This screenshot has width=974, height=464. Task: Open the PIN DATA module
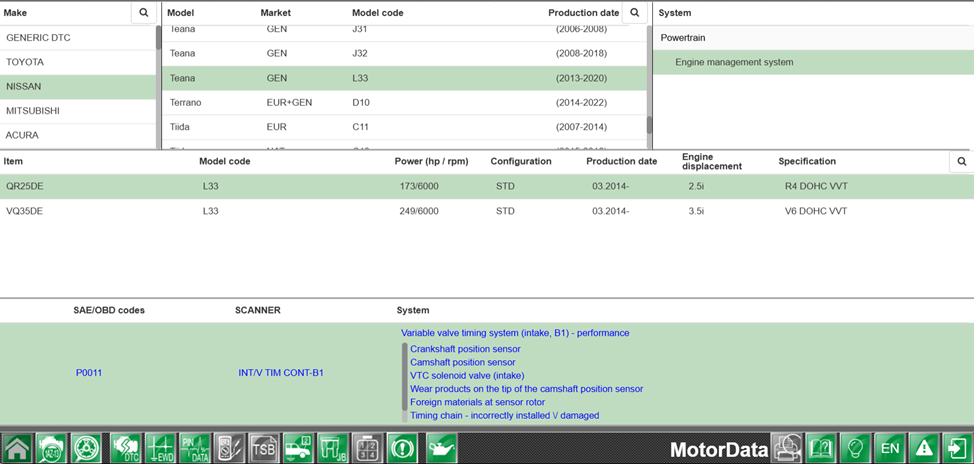pyautogui.click(x=195, y=447)
